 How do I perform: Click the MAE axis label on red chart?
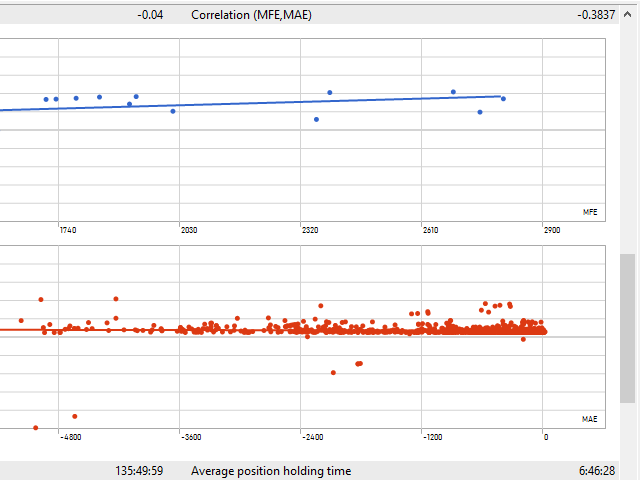coord(590,419)
